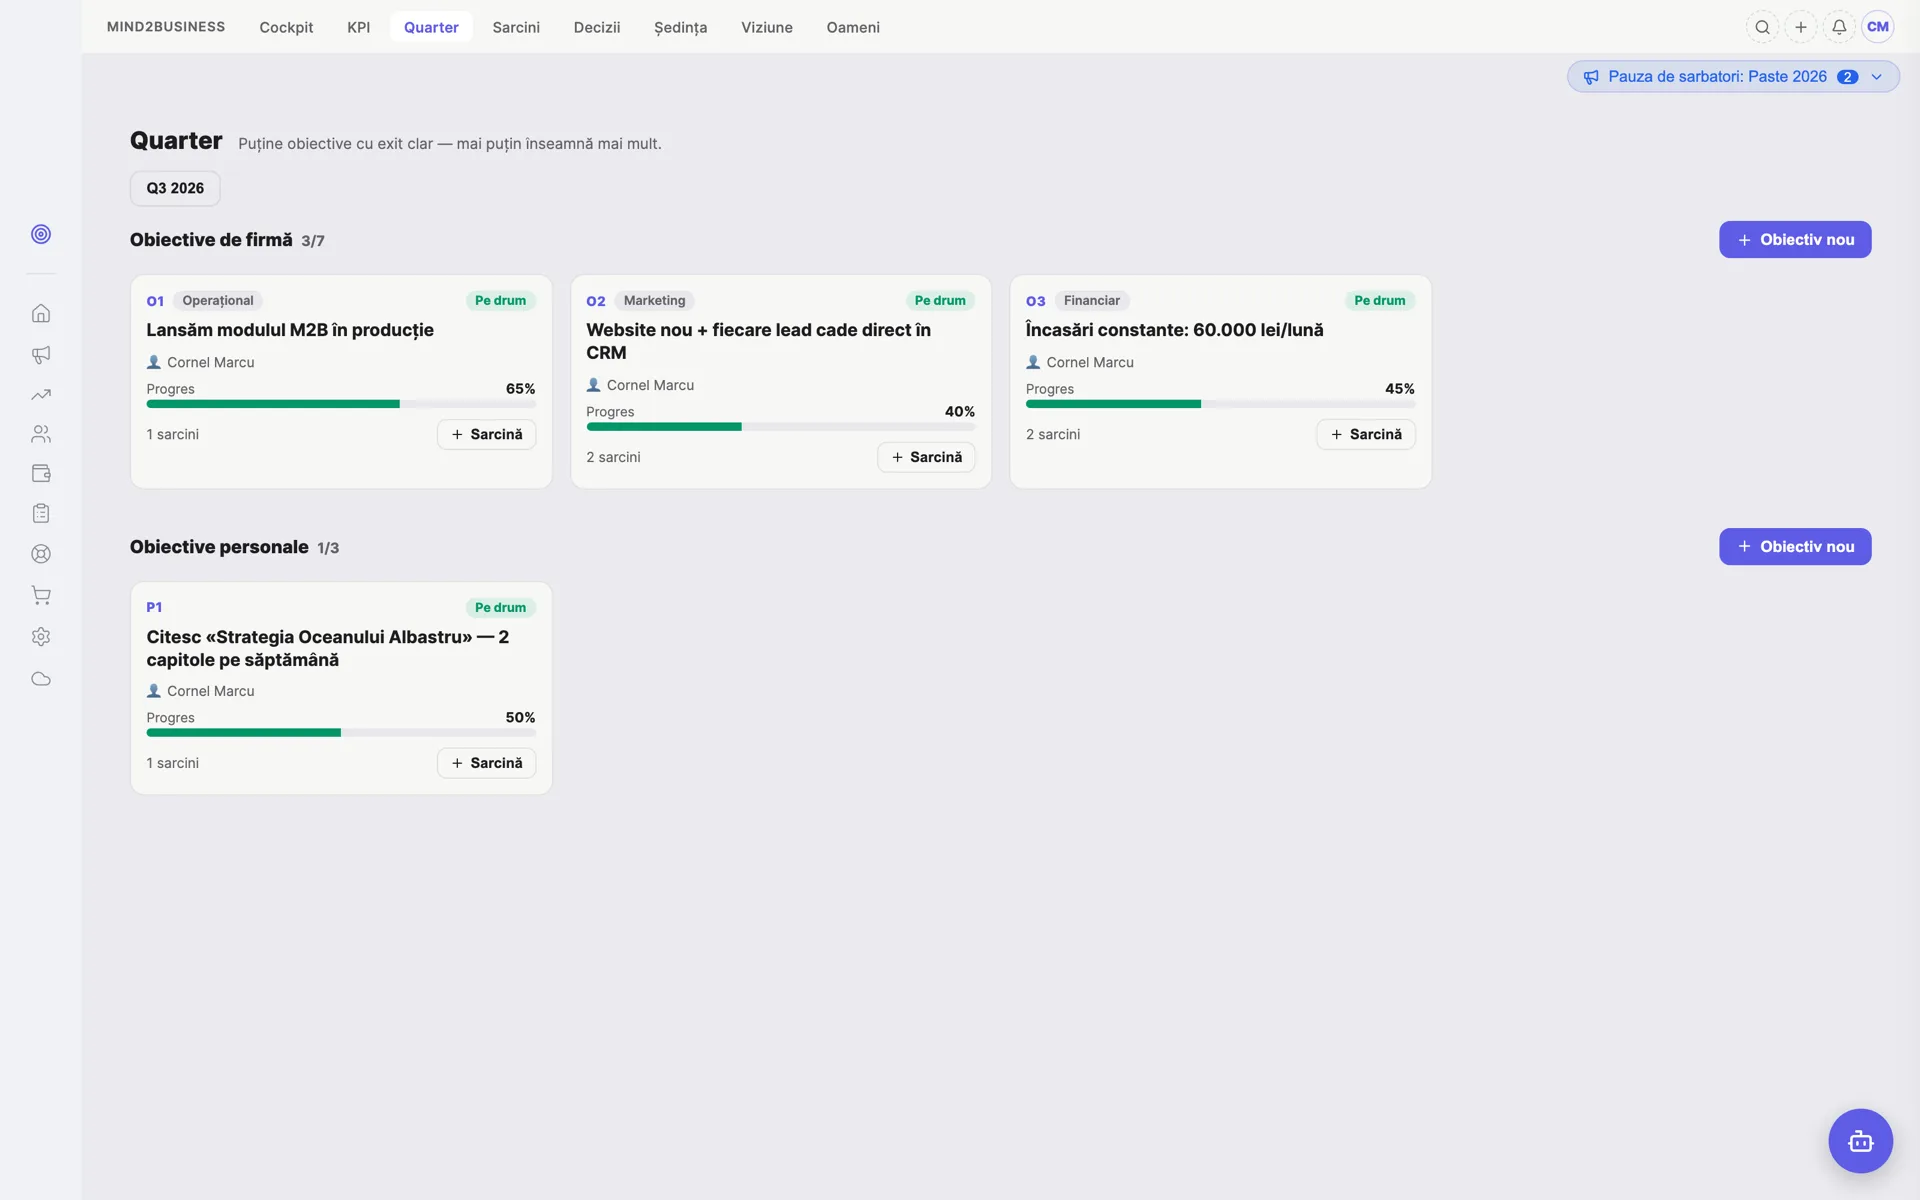
Task: Add a Sarcină to Citesc Strategia objective
Action: point(486,763)
